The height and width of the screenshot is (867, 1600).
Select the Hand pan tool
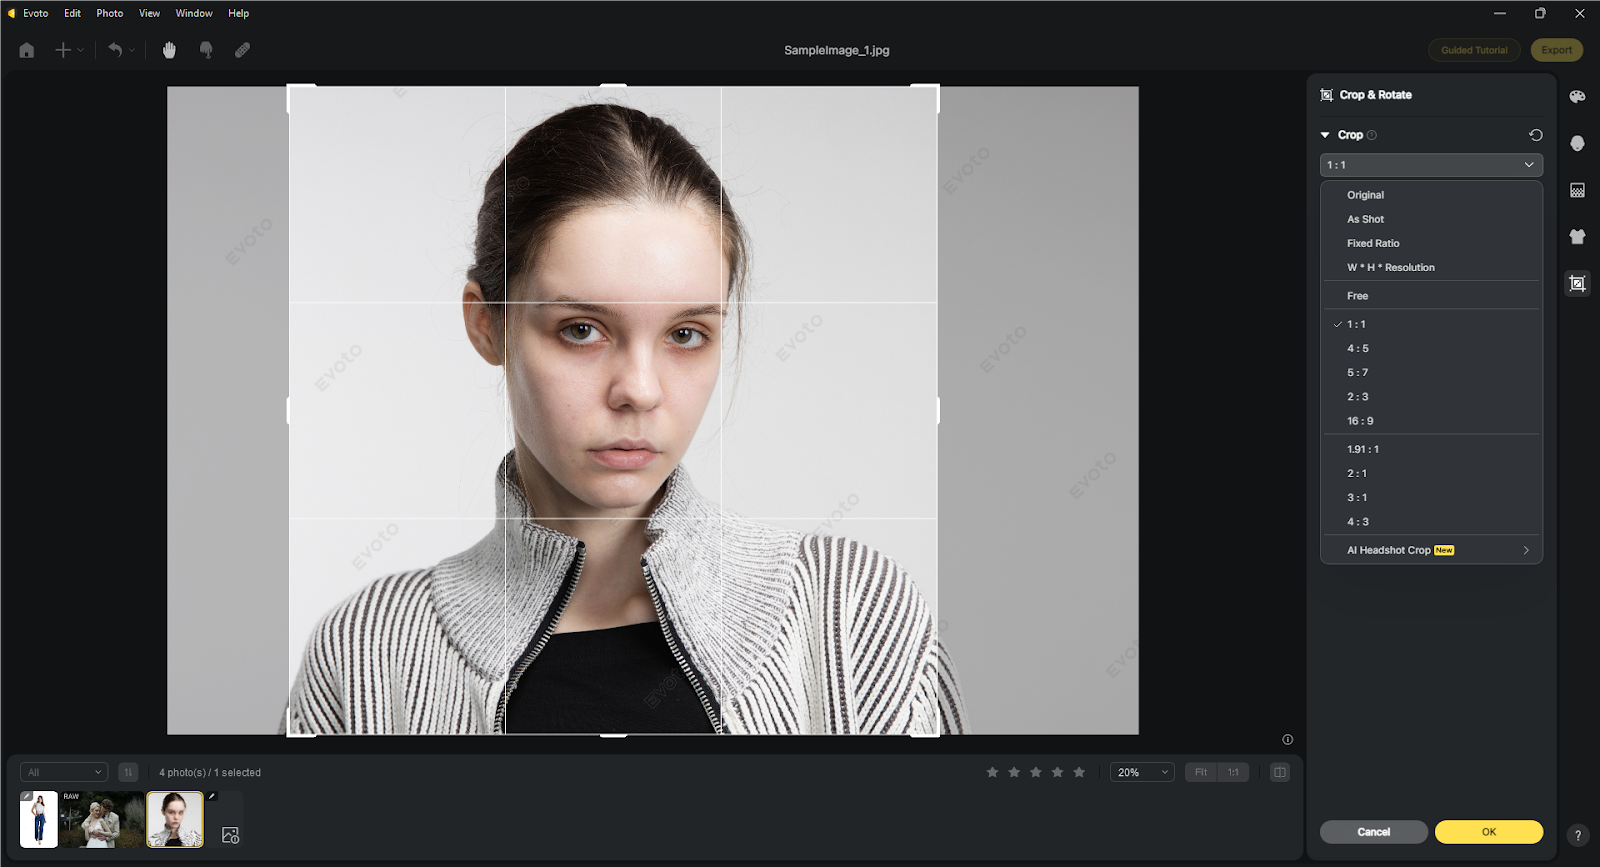169,50
